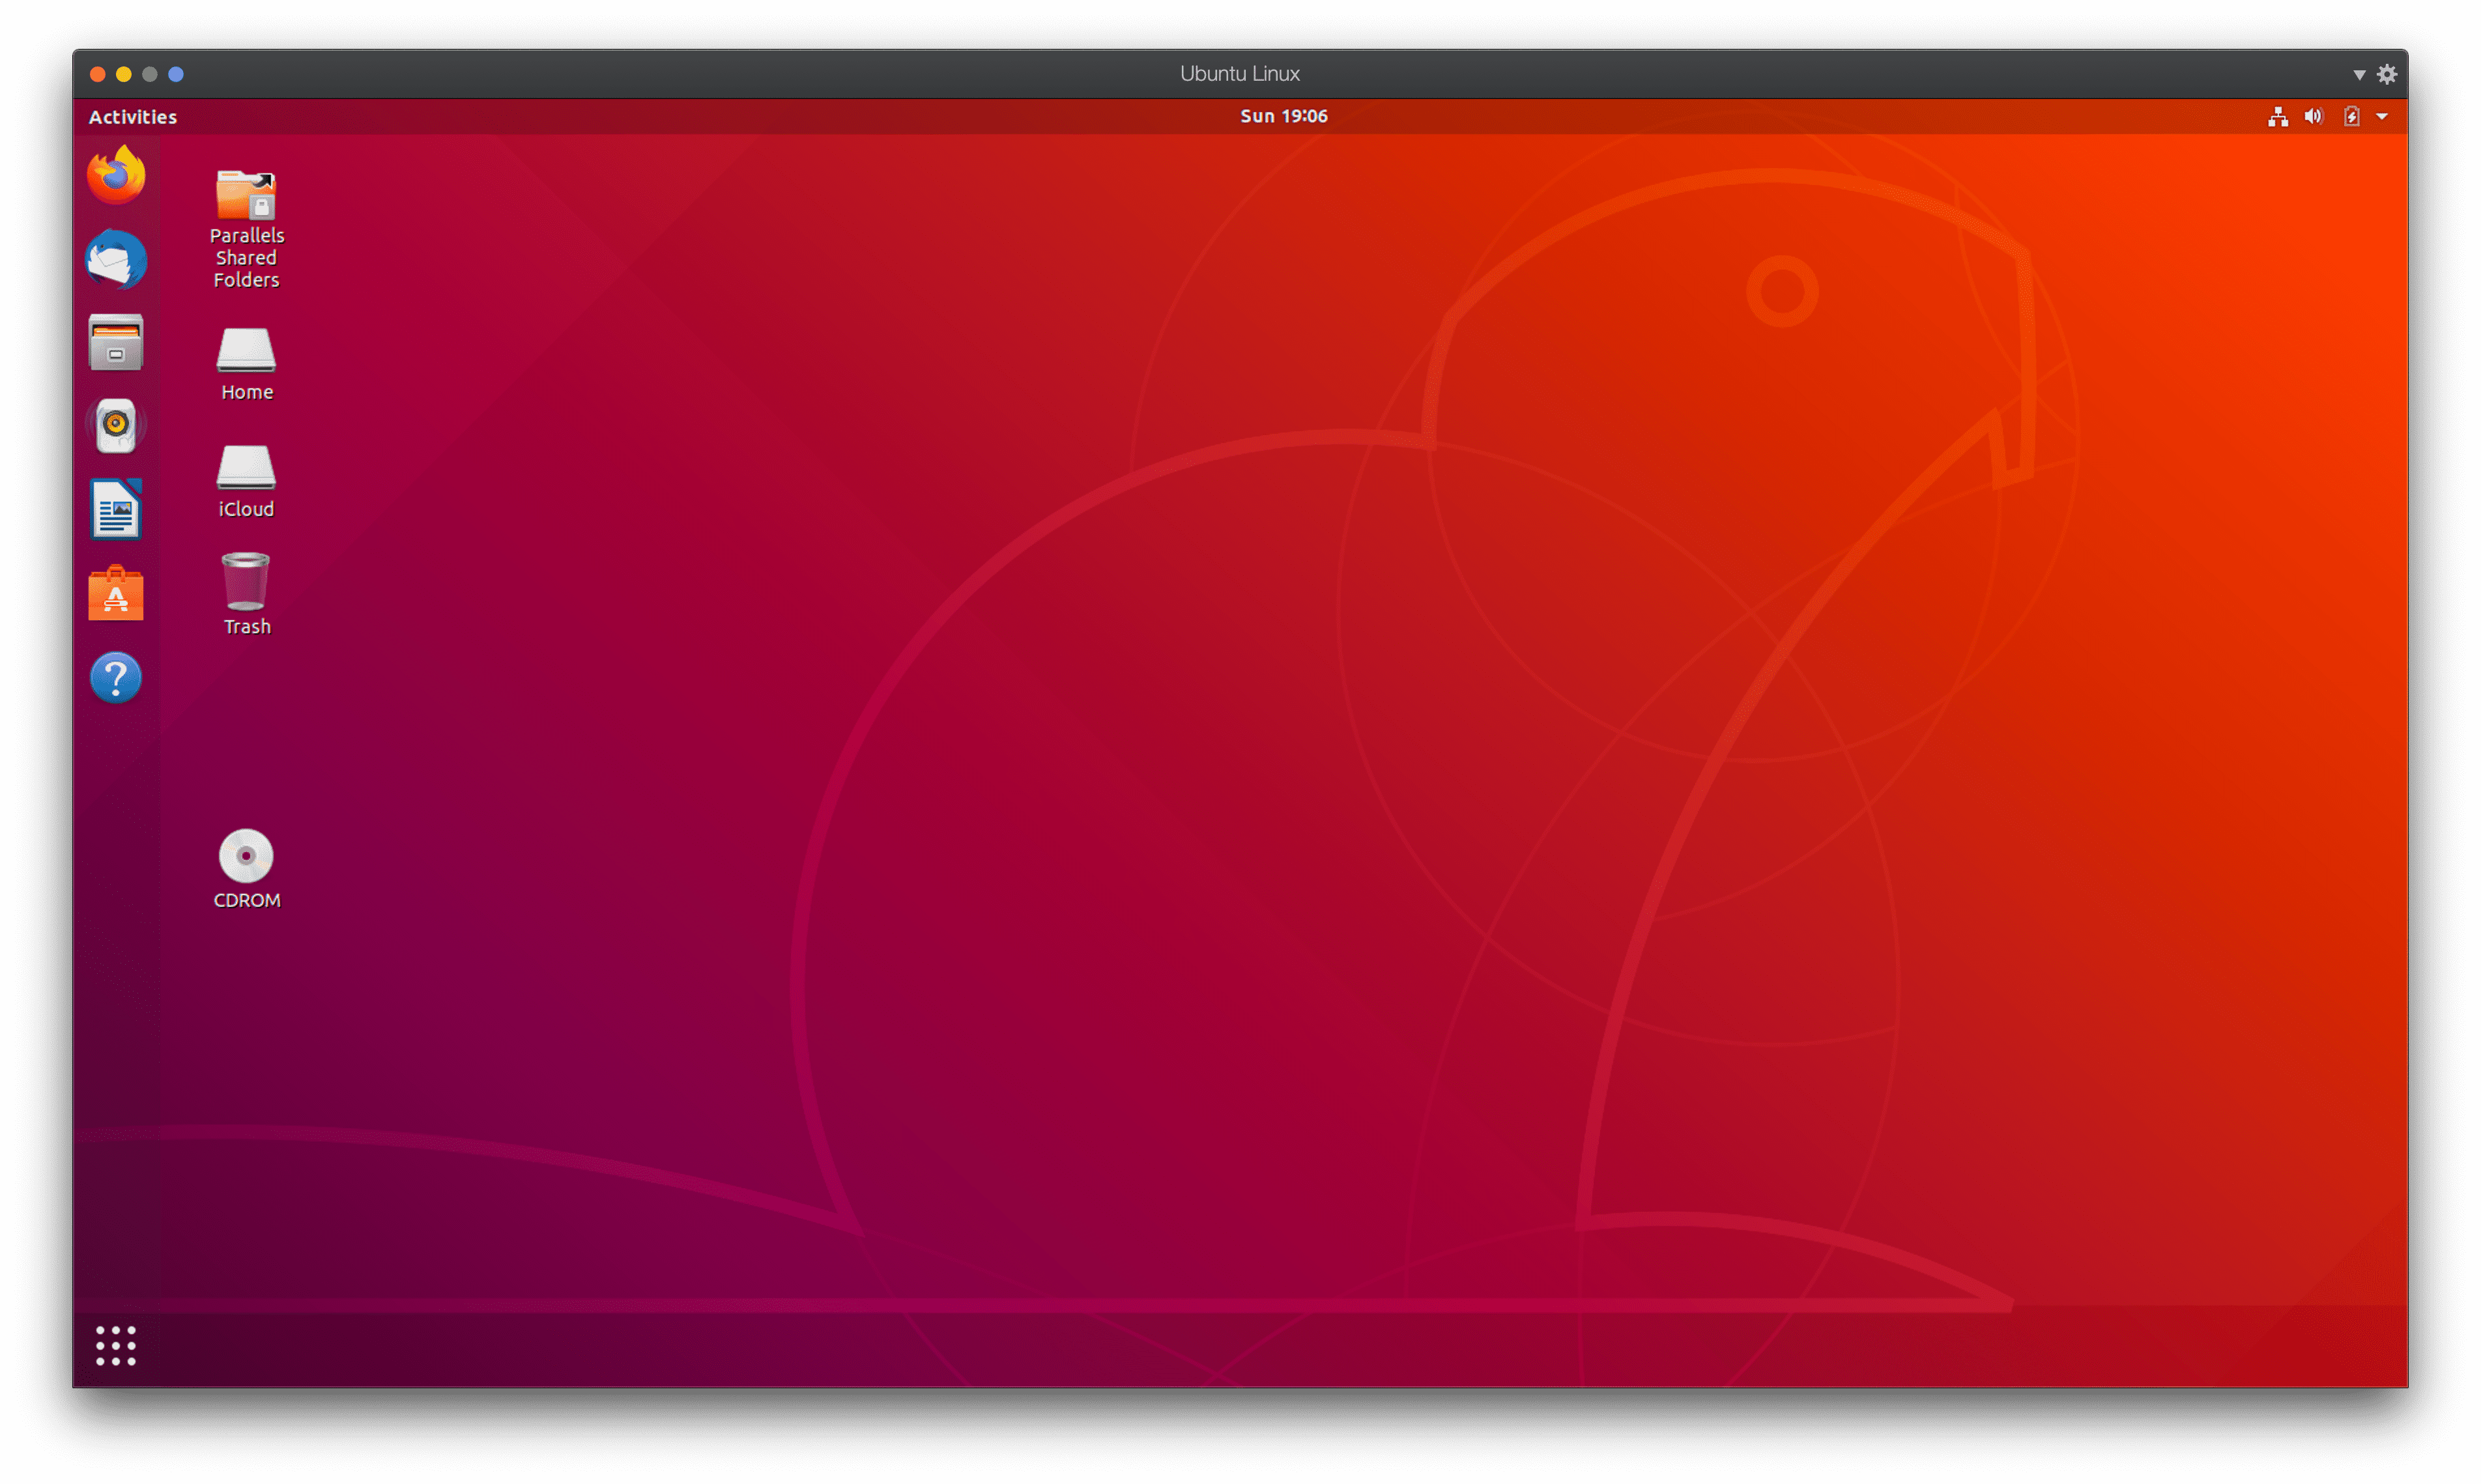Expand the Parallels title bar dropdown arrow

tap(2360, 75)
